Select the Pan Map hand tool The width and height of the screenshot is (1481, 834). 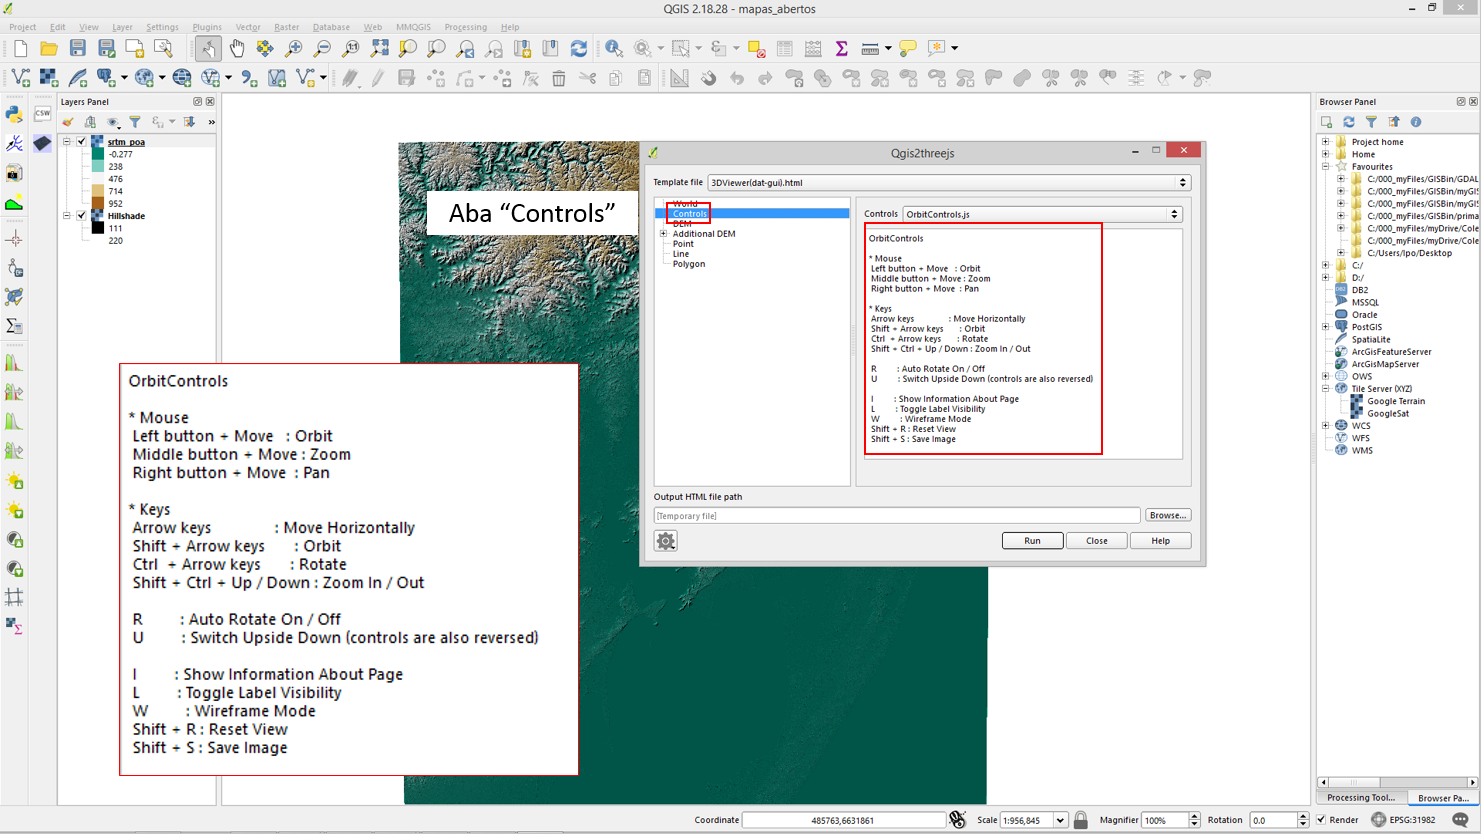237,48
